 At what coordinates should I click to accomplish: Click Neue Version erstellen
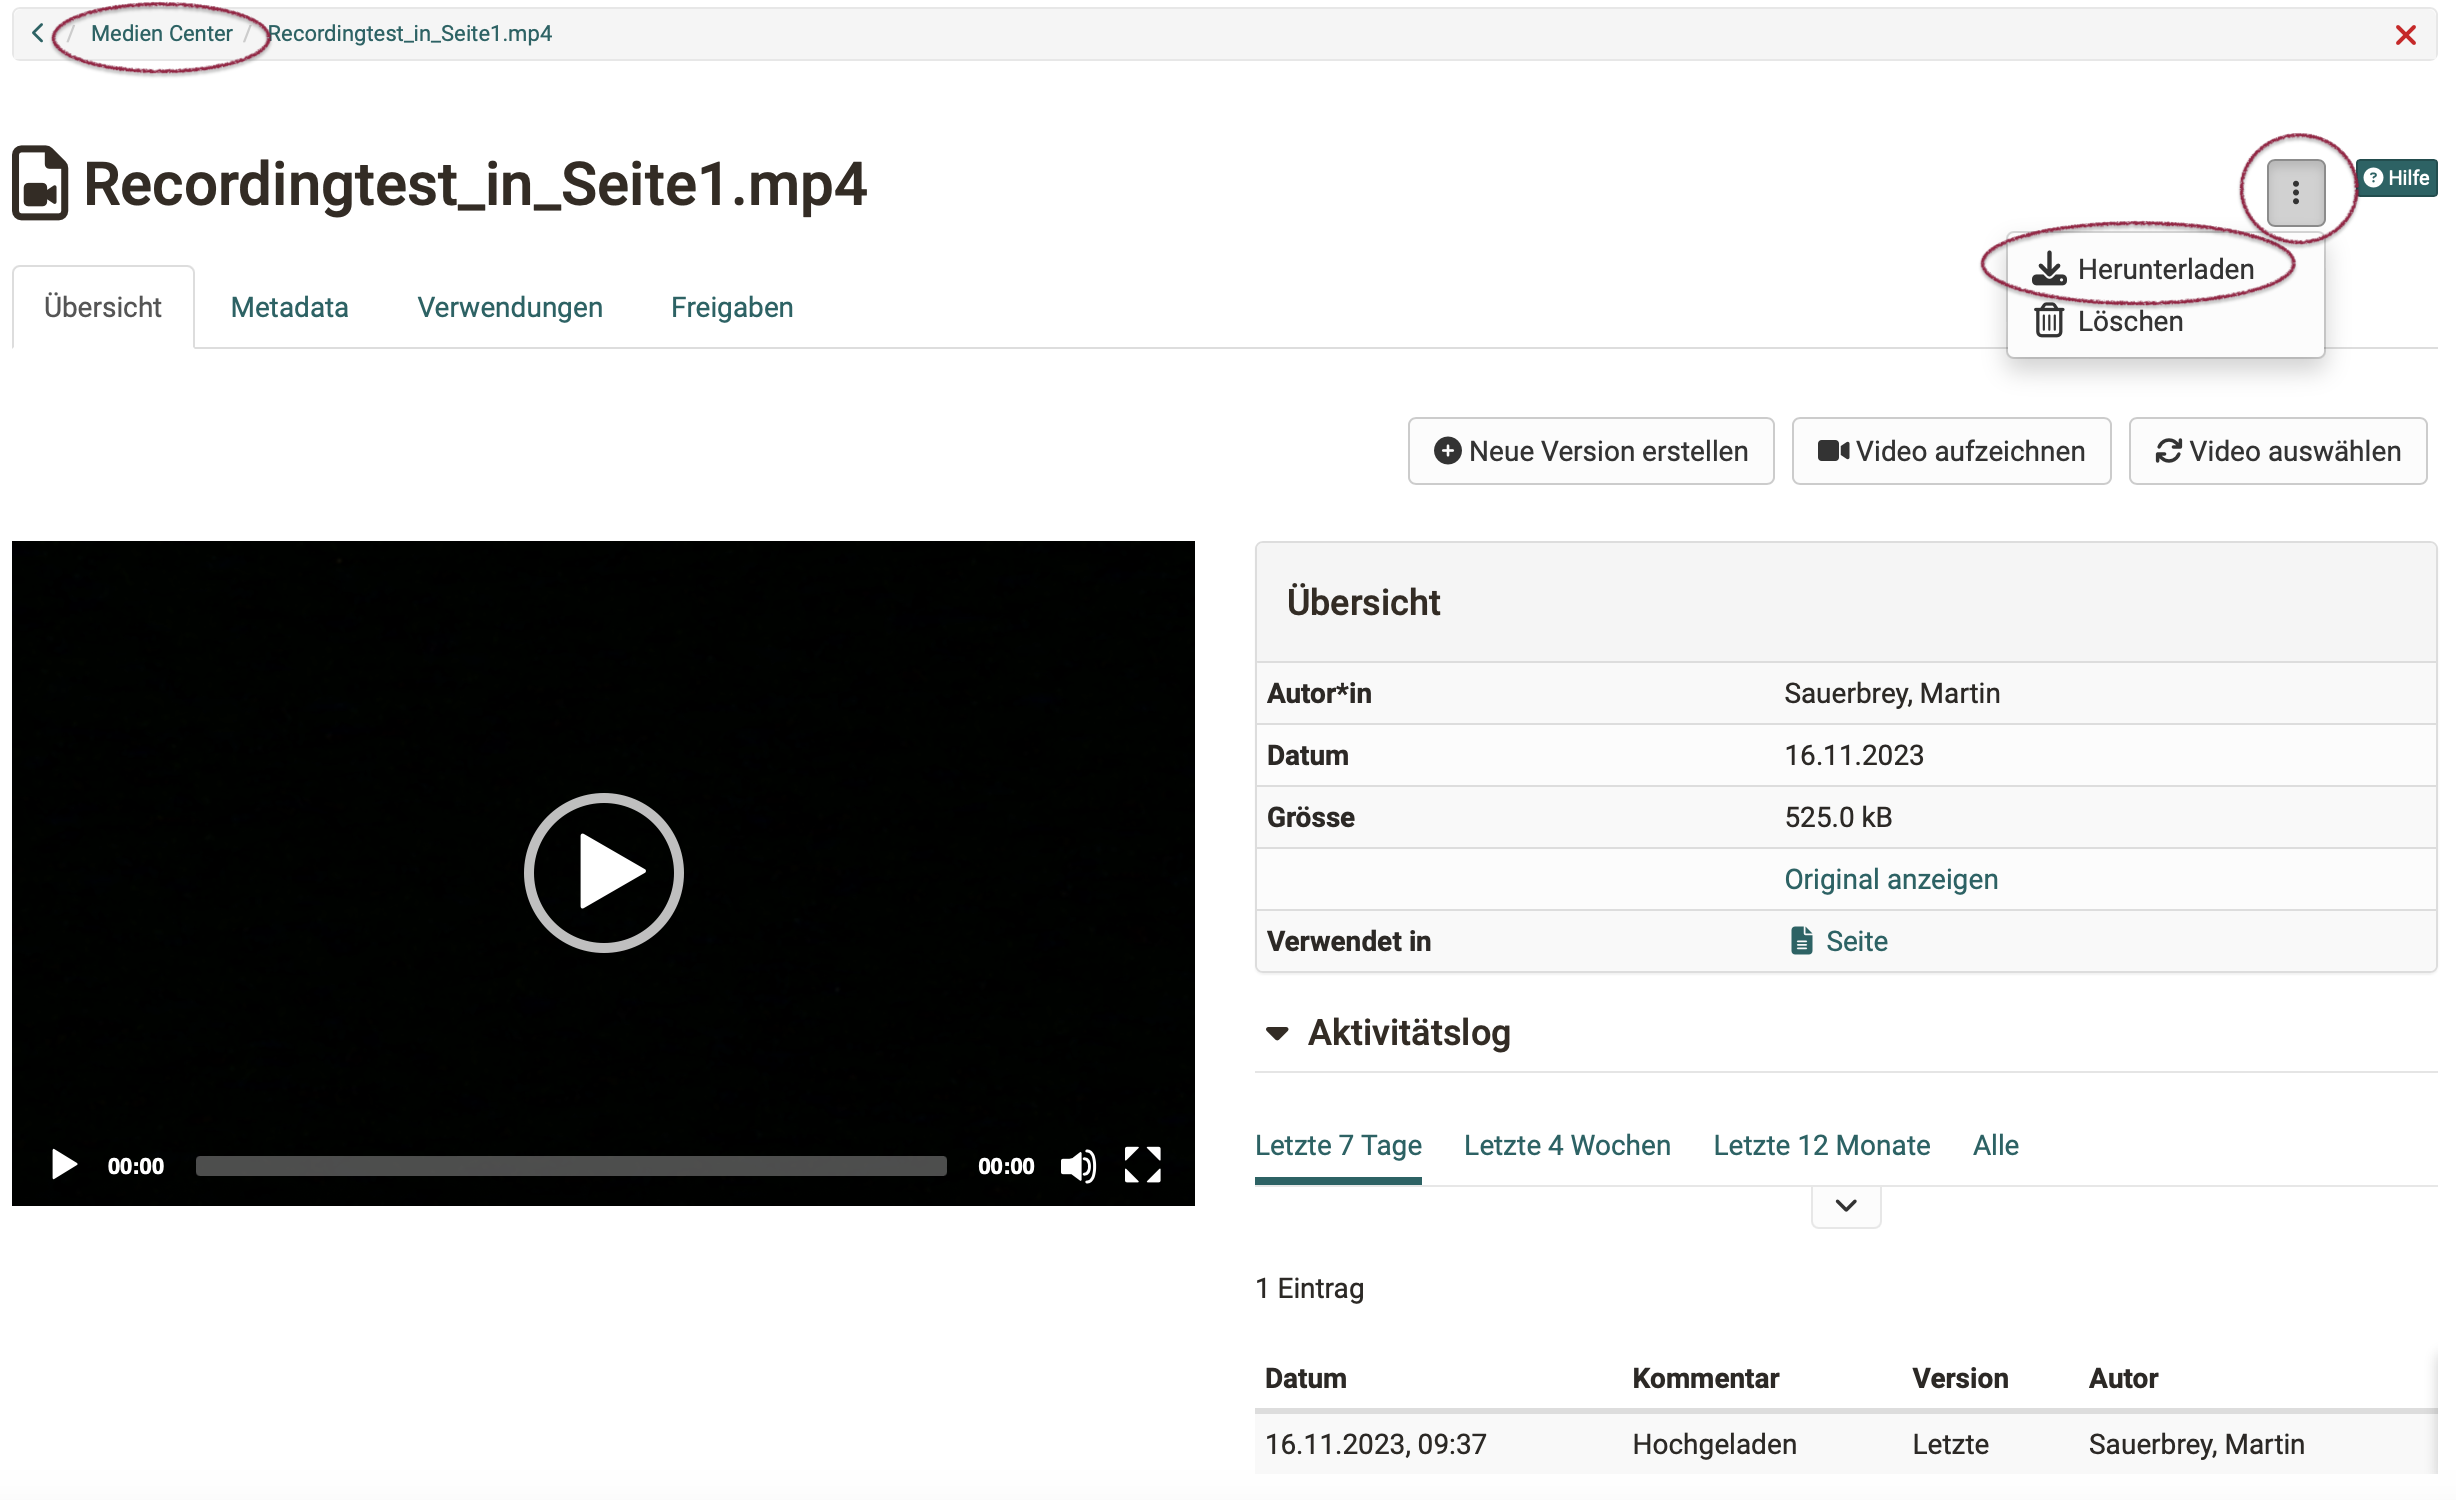coord(1590,450)
